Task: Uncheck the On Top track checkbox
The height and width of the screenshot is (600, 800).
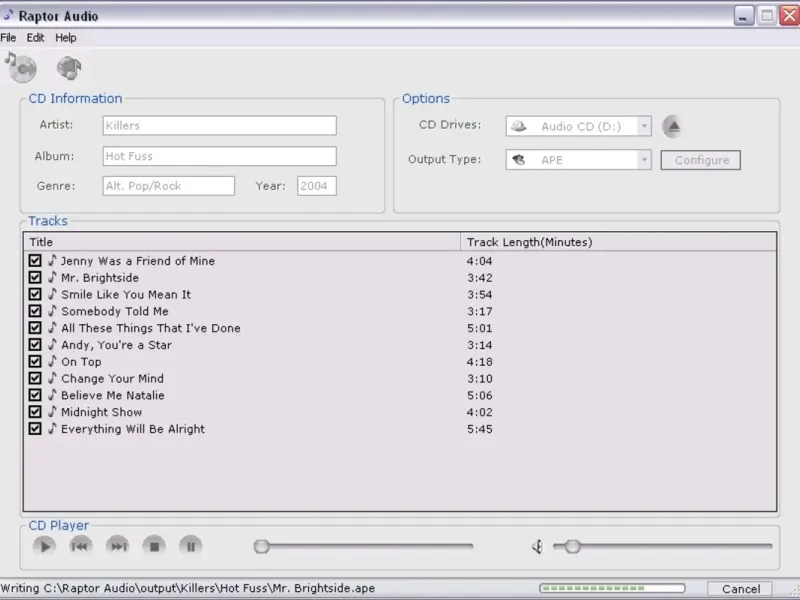Action: pos(35,362)
